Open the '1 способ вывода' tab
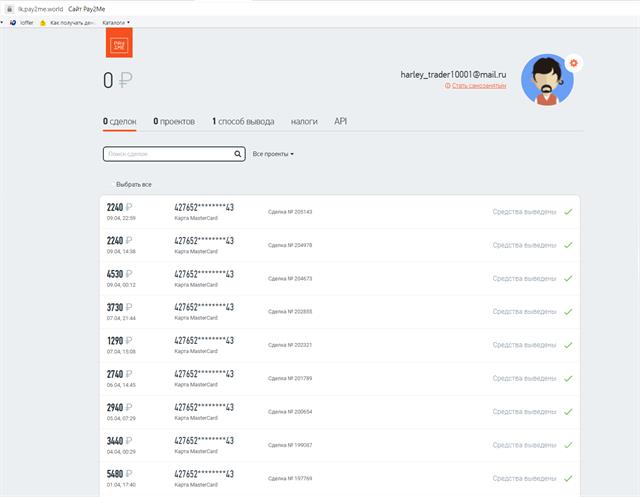This screenshot has width=640, height=497. point(245,121)
